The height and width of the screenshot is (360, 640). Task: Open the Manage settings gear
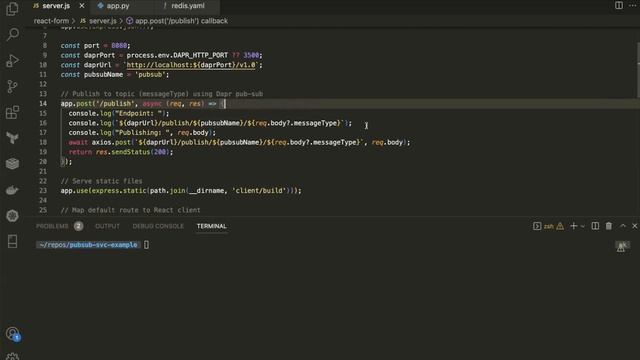(12, 357)
